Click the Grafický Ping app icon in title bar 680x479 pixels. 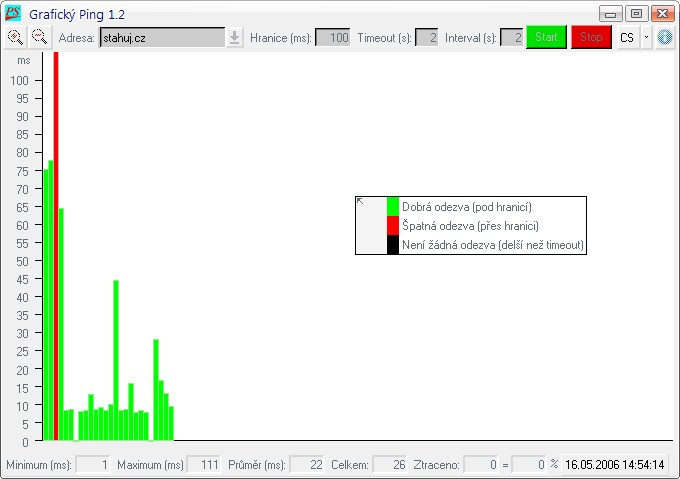[x=13, y=13]
